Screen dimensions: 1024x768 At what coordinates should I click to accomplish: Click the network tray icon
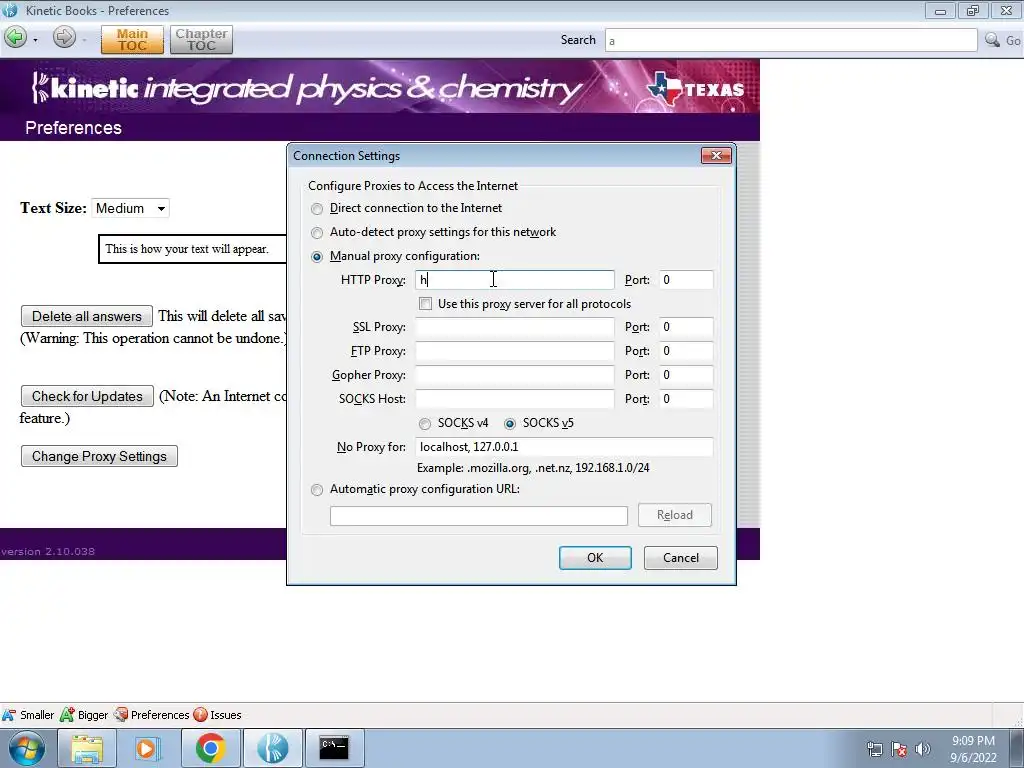coord(874,749)
